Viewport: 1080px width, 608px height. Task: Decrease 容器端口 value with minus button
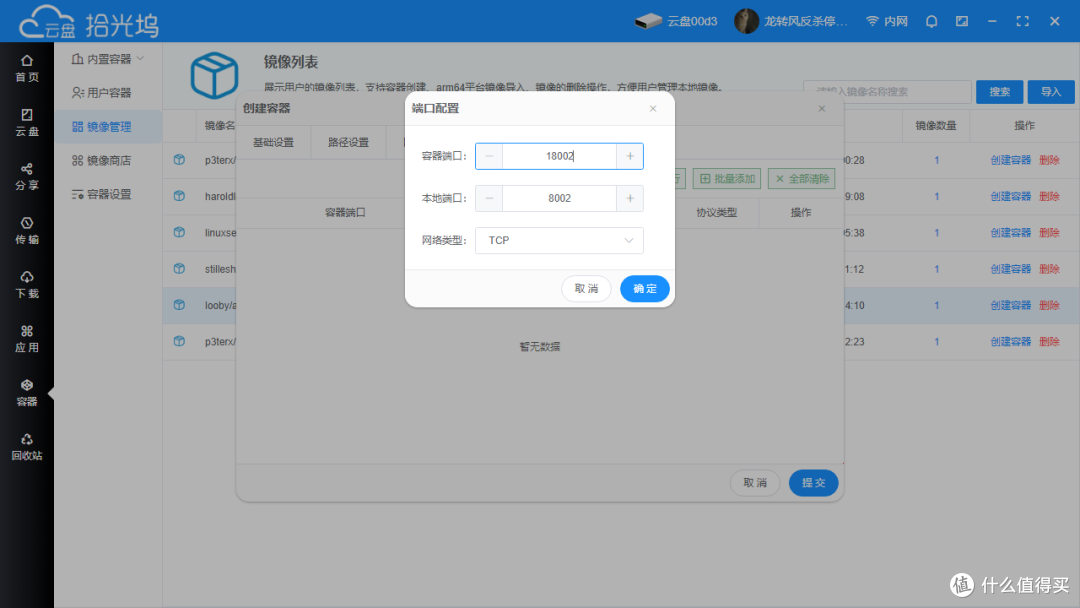[489, 156]
